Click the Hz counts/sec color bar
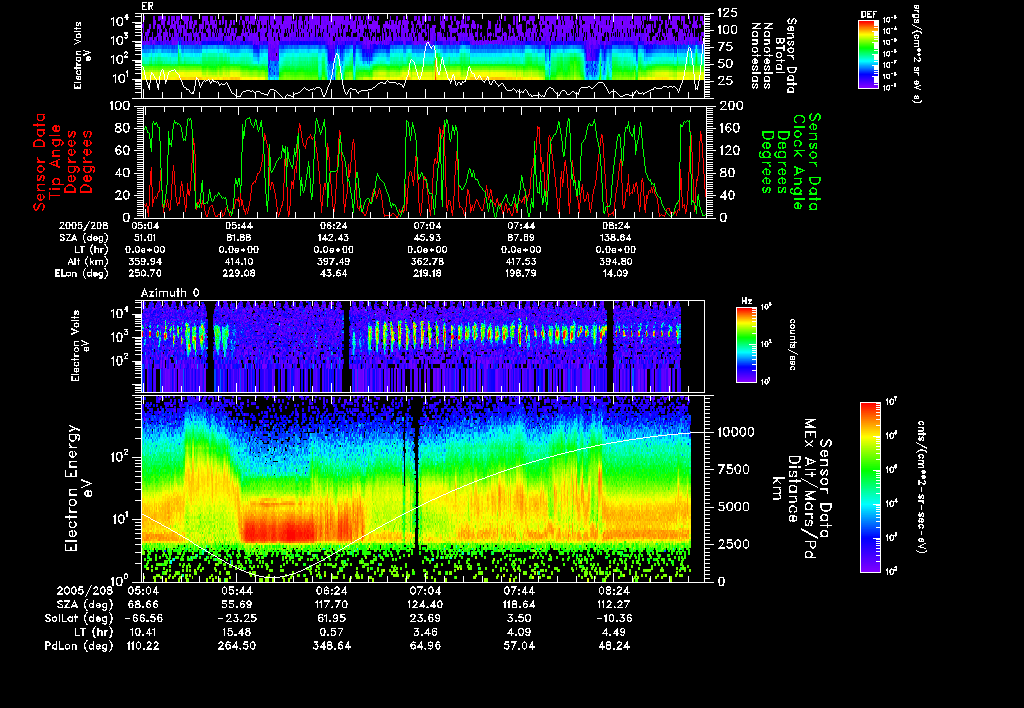This screenshot has height=708, width=1024. [x=746, y=344]
